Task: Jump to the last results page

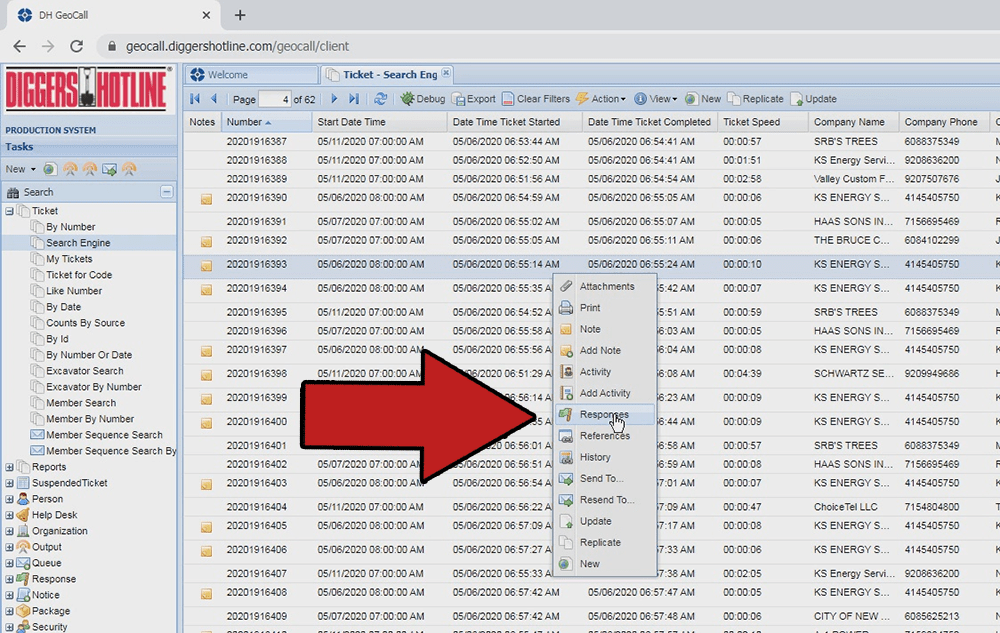Action: tap(354, 99)
